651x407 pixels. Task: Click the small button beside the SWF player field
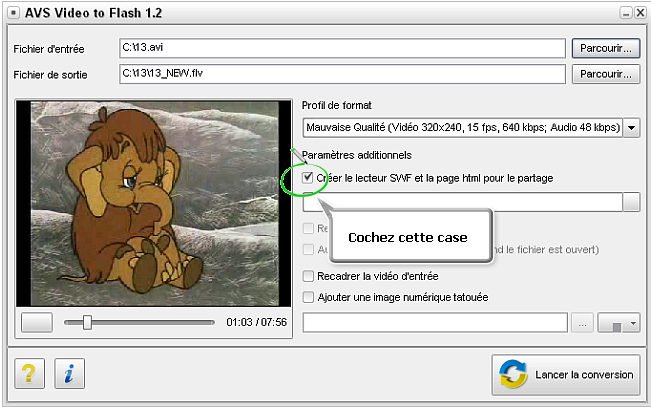click(x=631, y=202)
